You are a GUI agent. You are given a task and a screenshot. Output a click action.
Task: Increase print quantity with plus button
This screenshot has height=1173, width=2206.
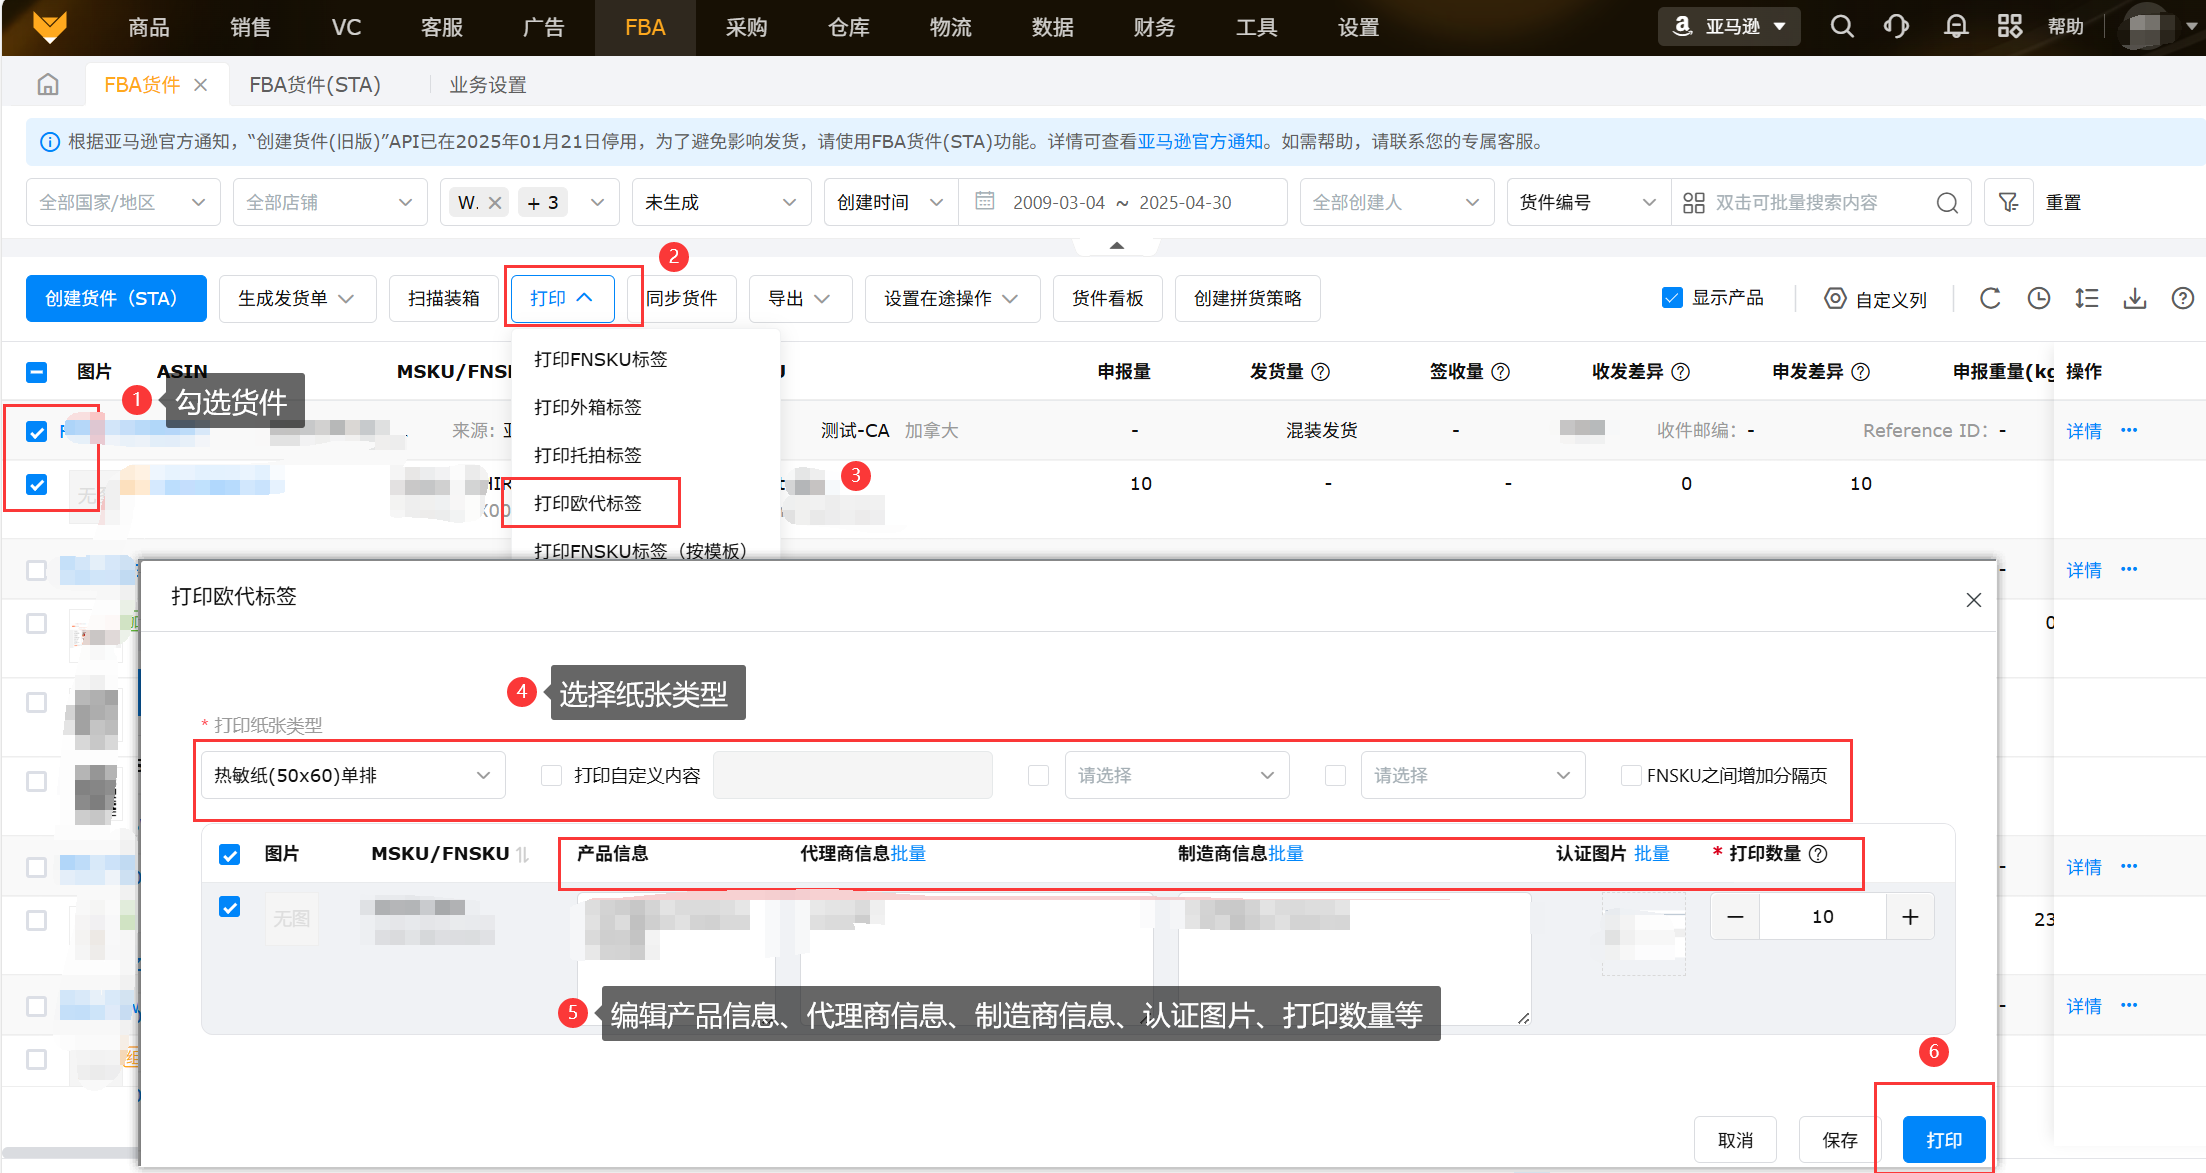[1910, 917]
